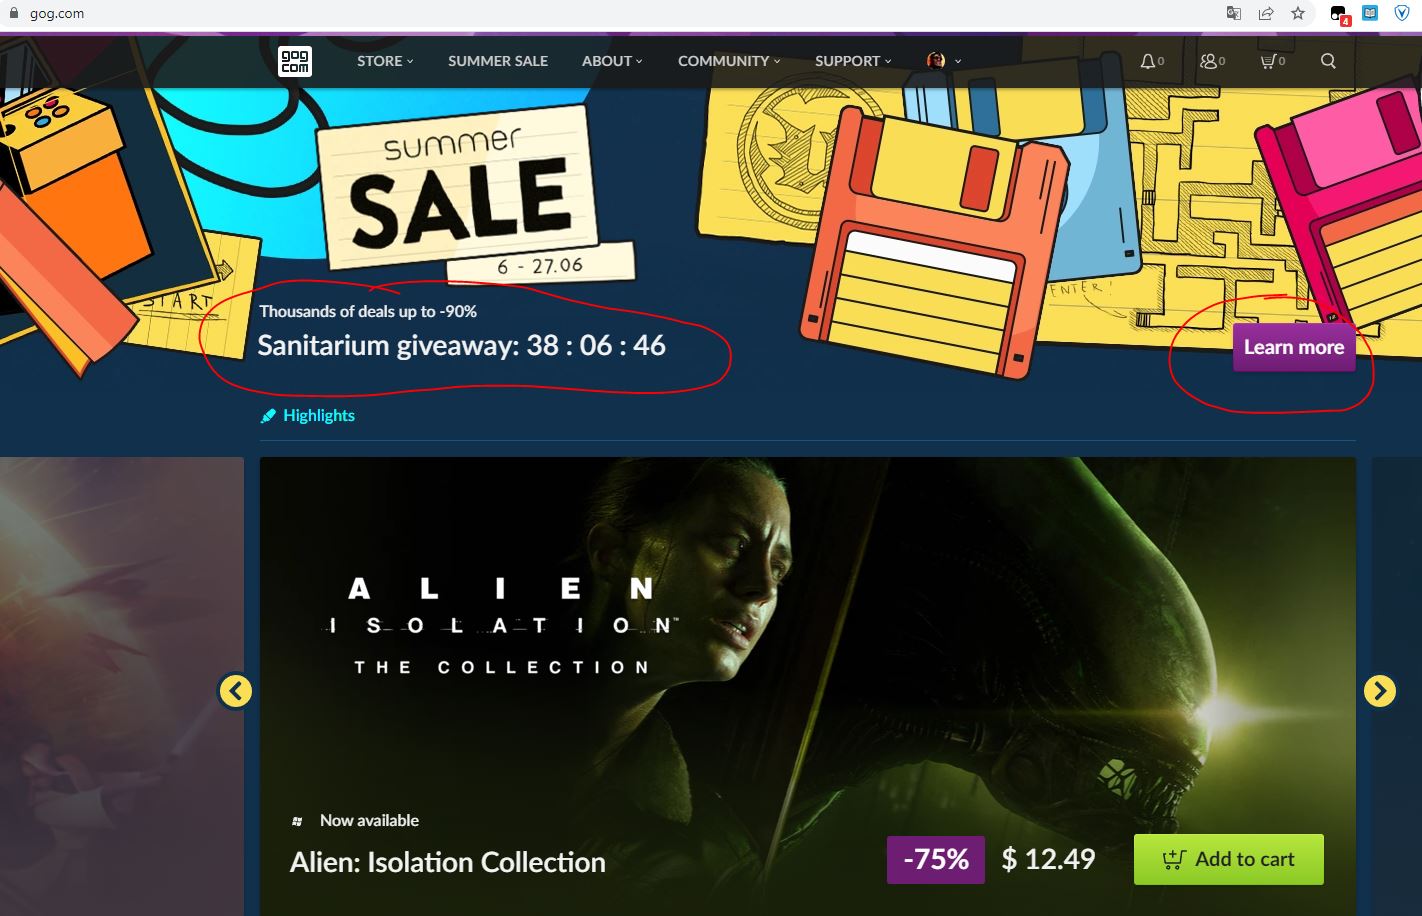Click the Learn more button

point(1294,347)
